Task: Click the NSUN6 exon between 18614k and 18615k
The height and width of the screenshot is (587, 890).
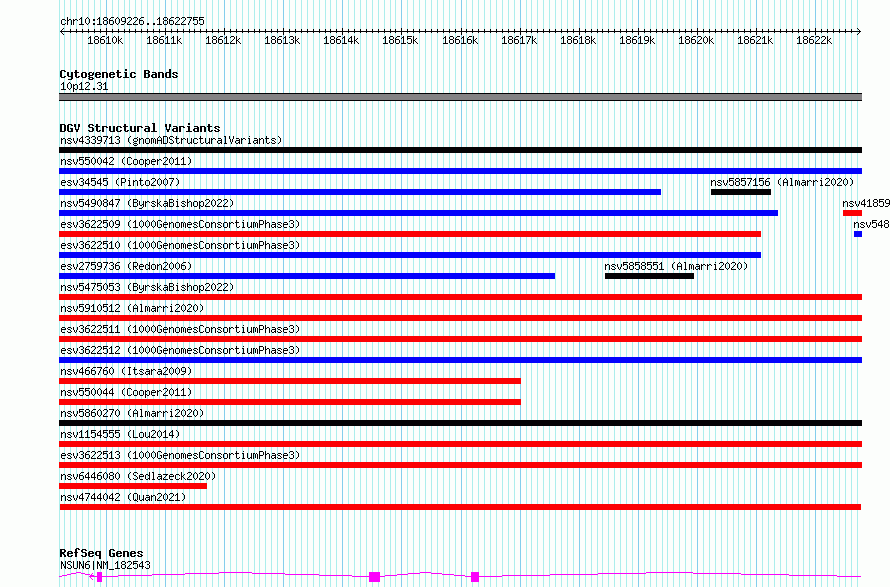Action: (375, 577)
